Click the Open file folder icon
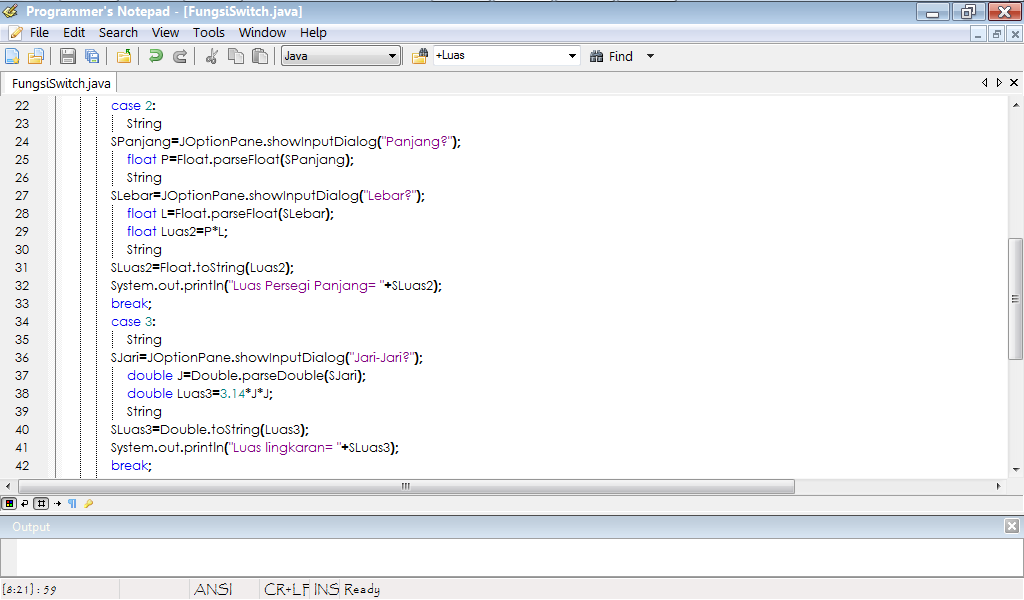The image size is (1024, 600). (x=36, y=56)
